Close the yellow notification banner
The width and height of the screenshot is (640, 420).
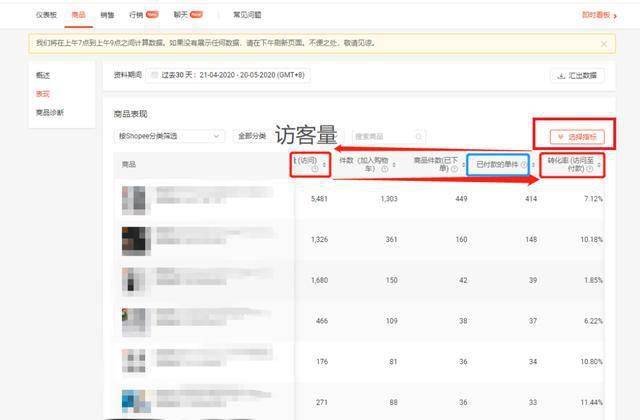tap(604, 44)
